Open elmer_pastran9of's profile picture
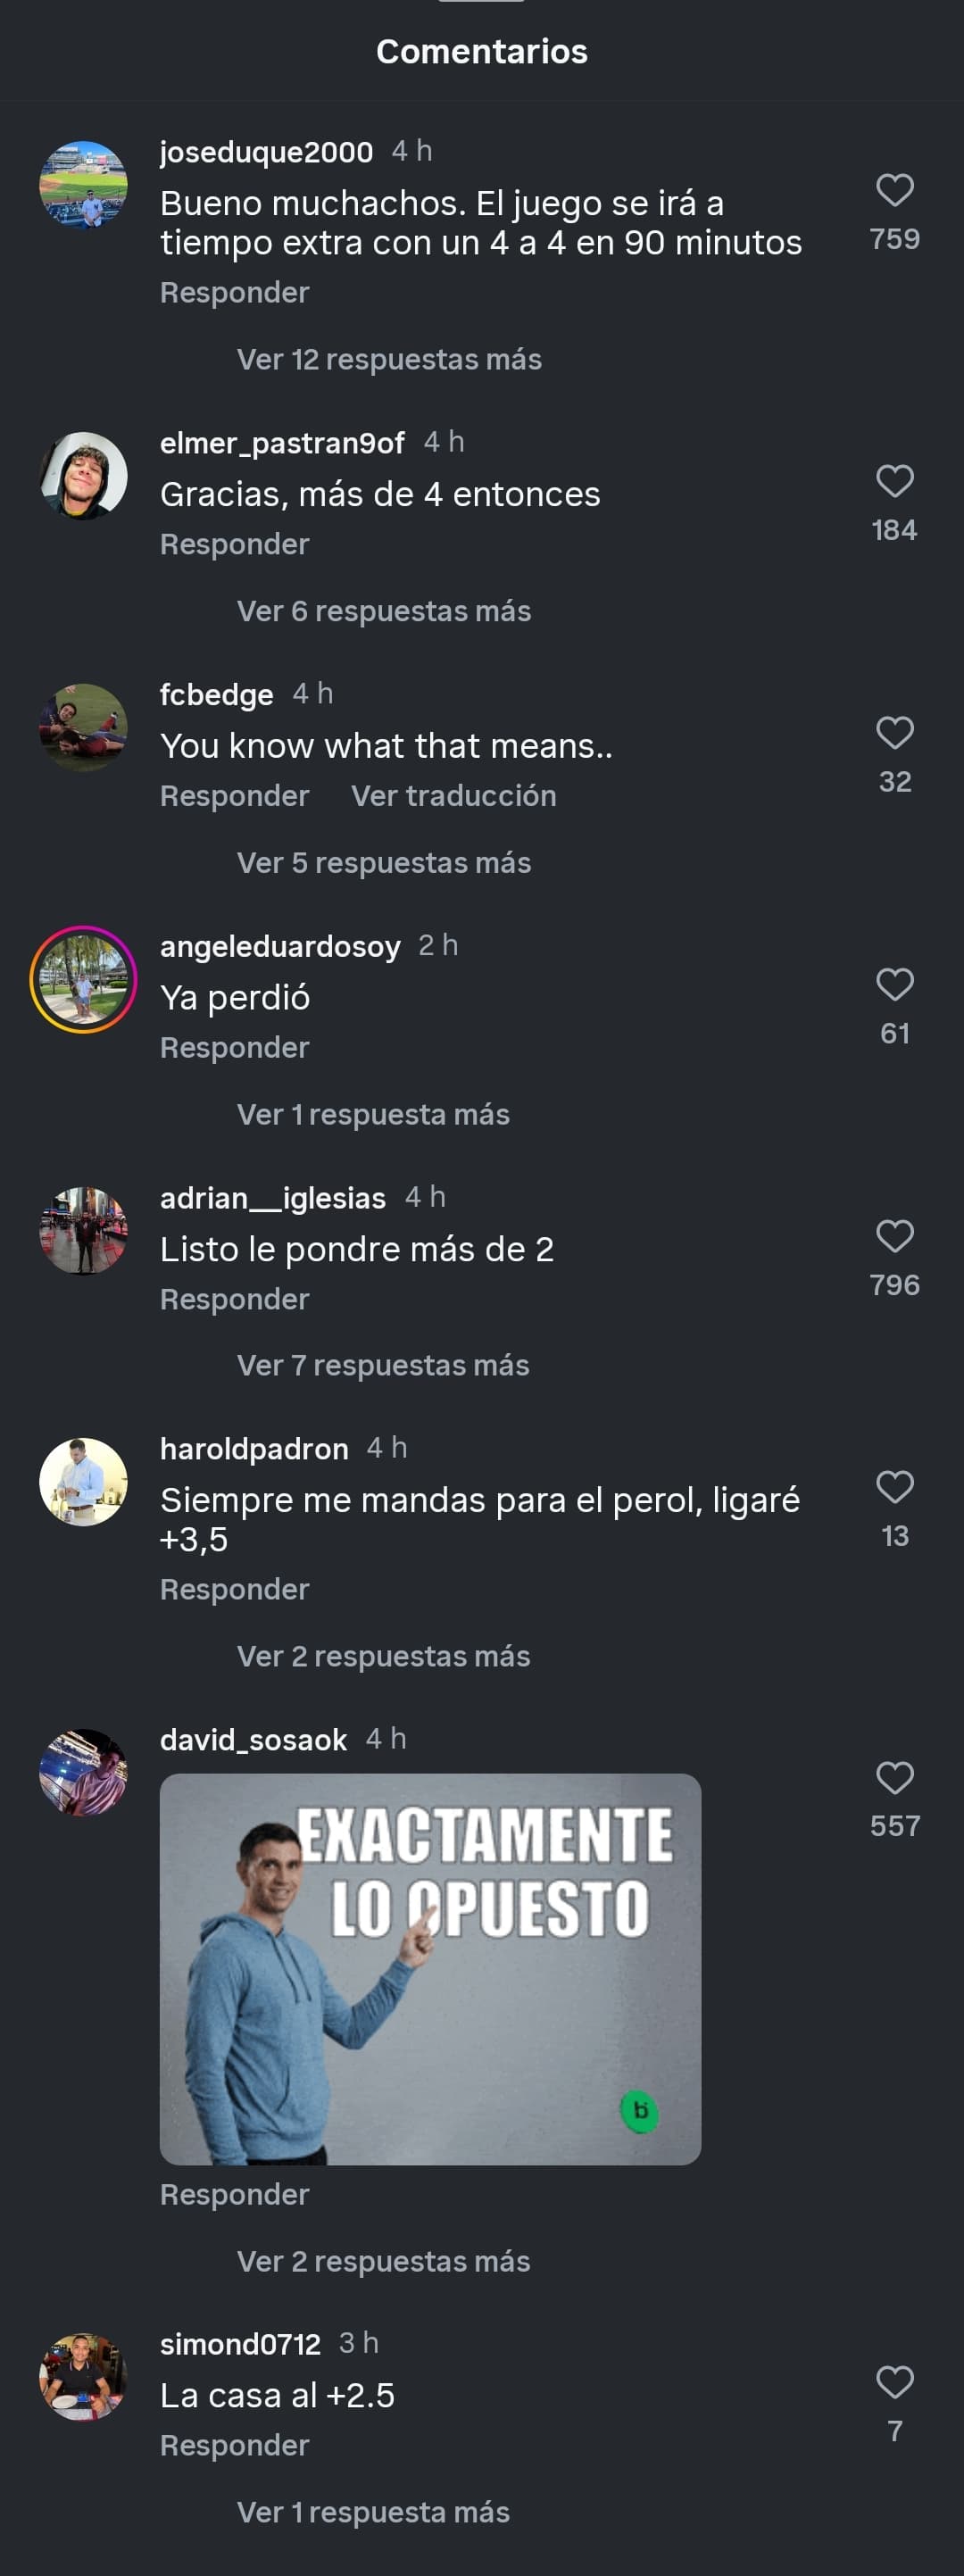964x2576 pixels. pyautogui.click(x=83, y=476)
